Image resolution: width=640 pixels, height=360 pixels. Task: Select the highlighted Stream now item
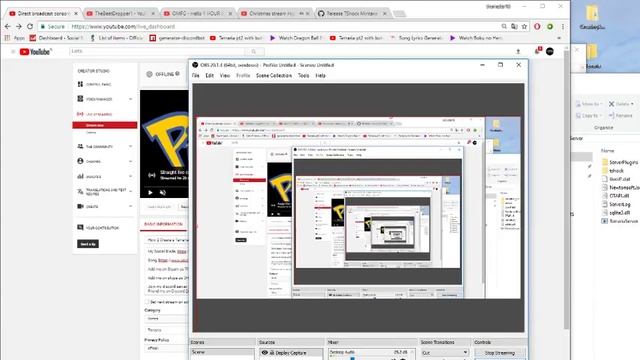[x=105, y=125]
